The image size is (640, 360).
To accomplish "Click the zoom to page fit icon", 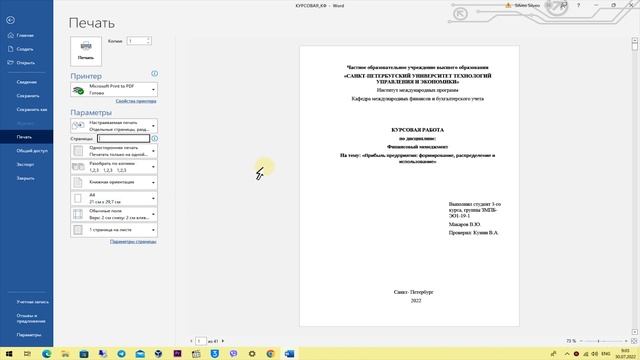I will (x=634, y=341).
